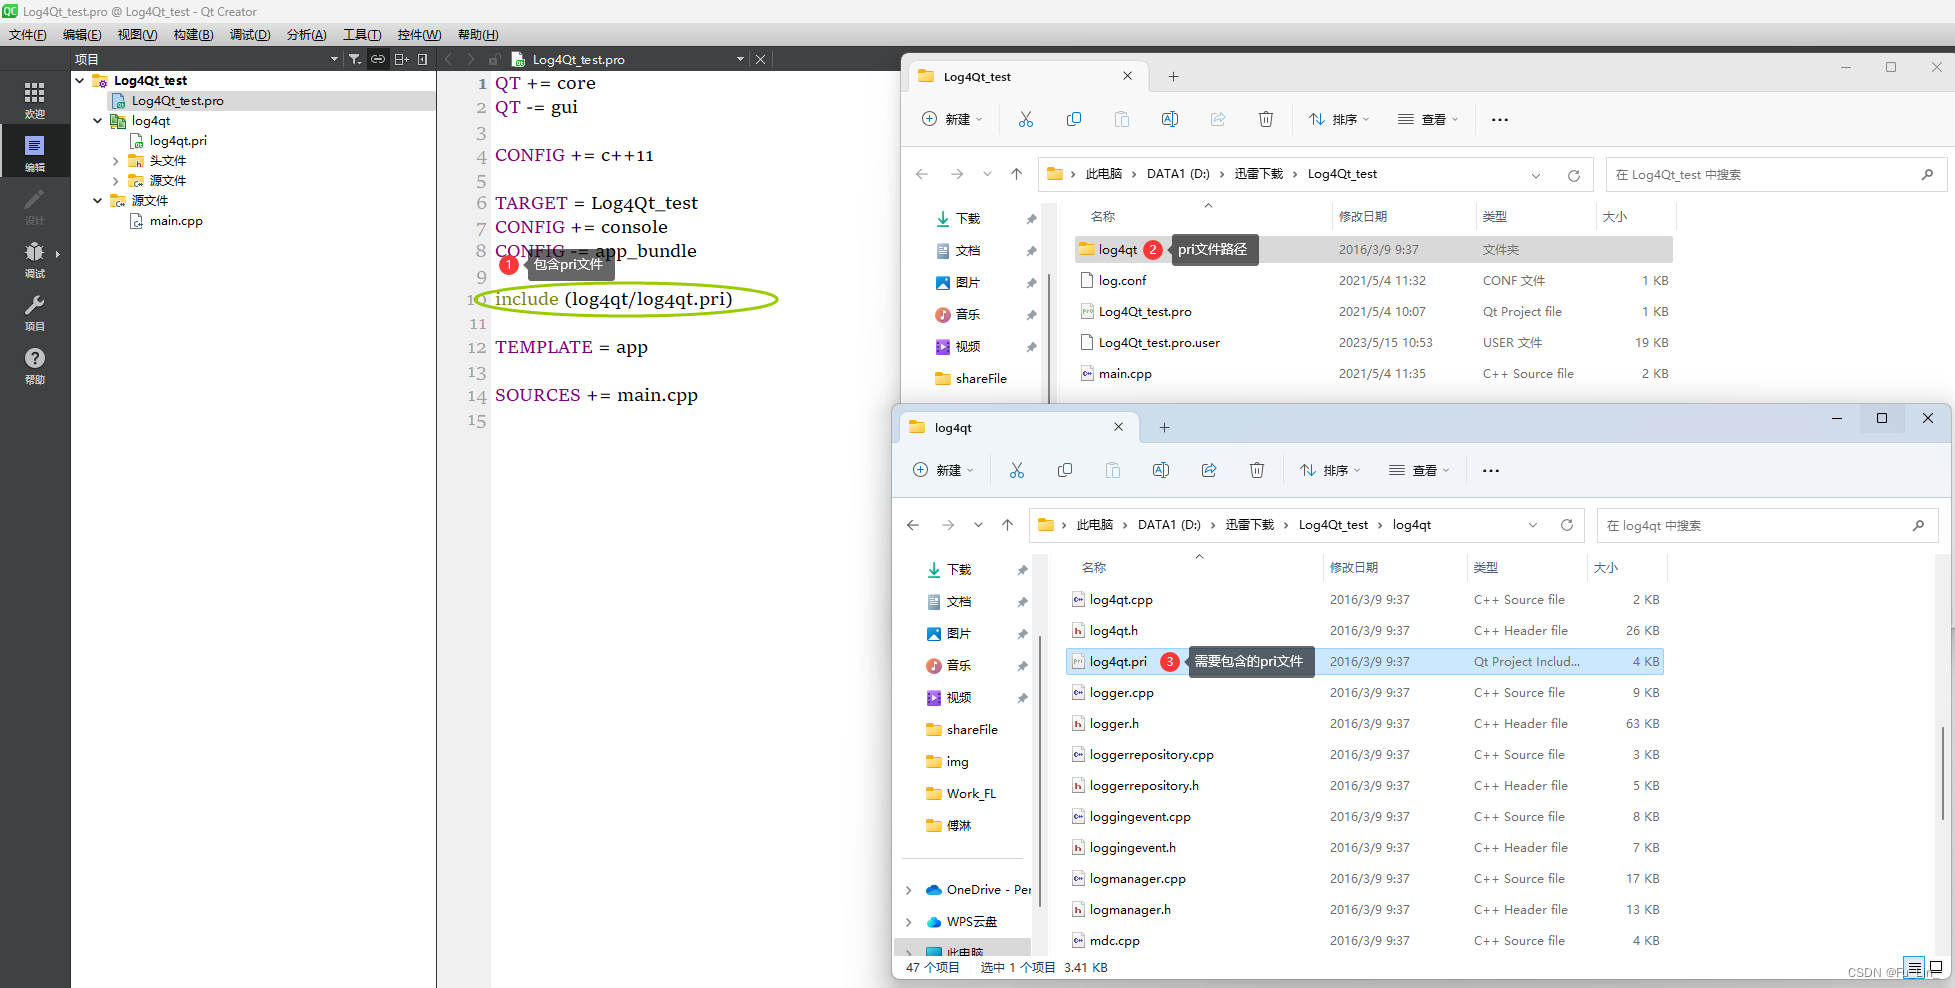This screenshot has width=1955, height=988.
Task: Collapse the top-level 源文件 folder with main.cpp
Action: tap(98, 200)
